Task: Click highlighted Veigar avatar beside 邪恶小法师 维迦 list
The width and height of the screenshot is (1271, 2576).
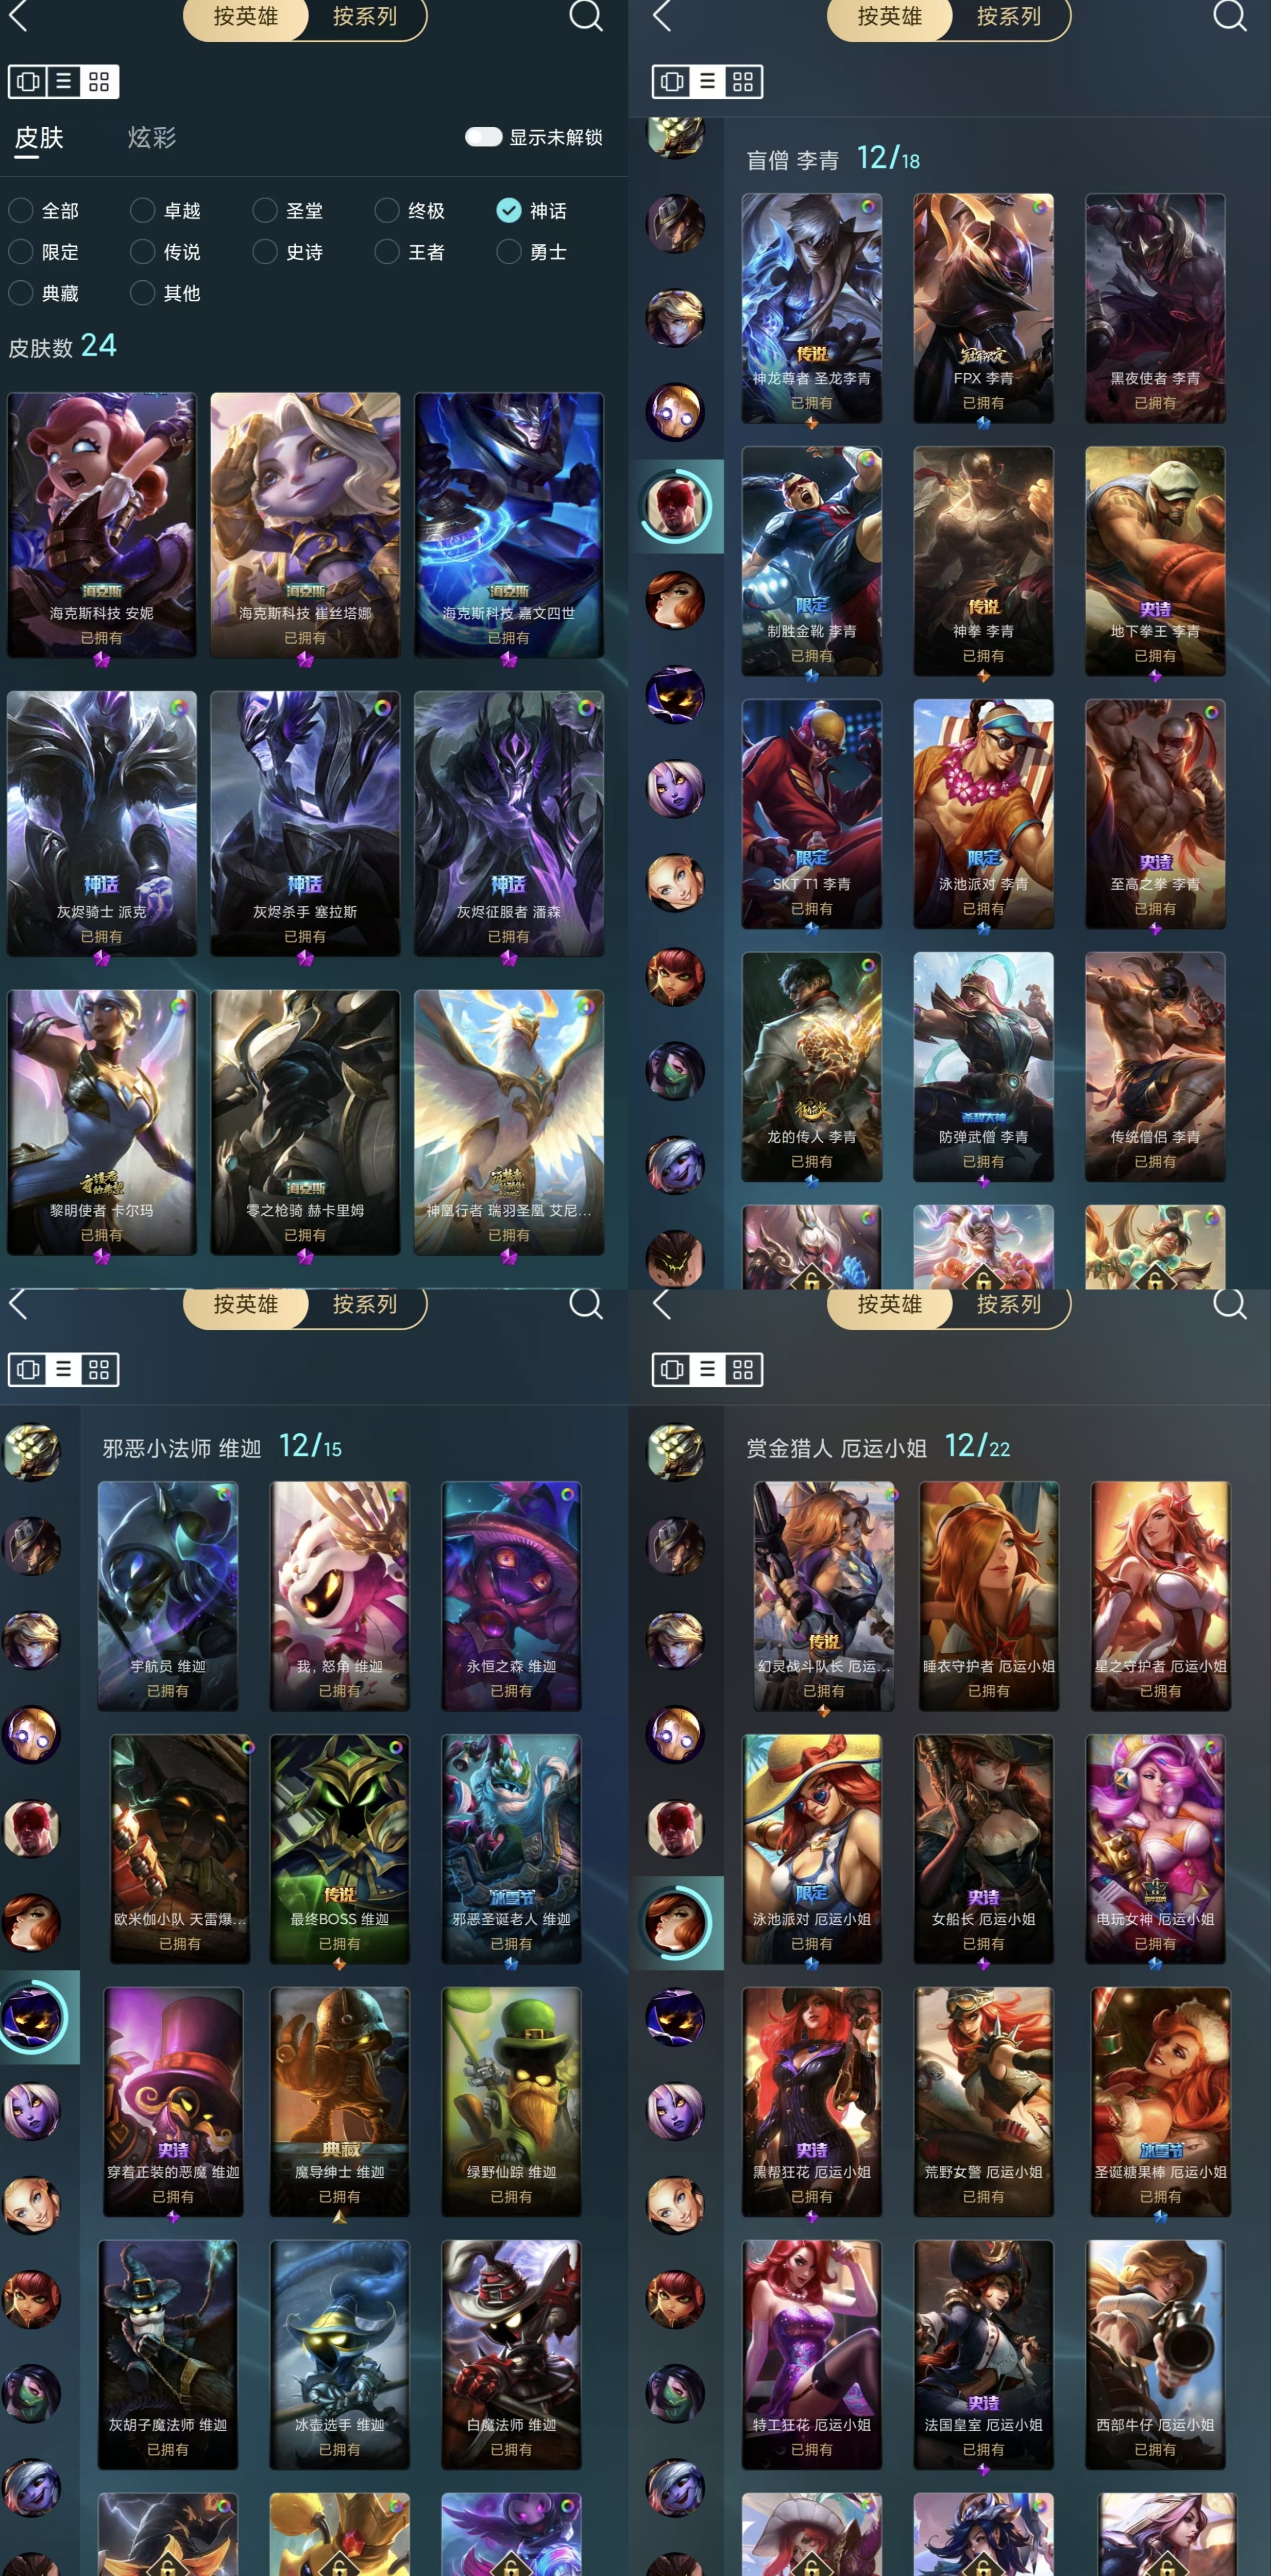Action: [x=32, y=2017]
